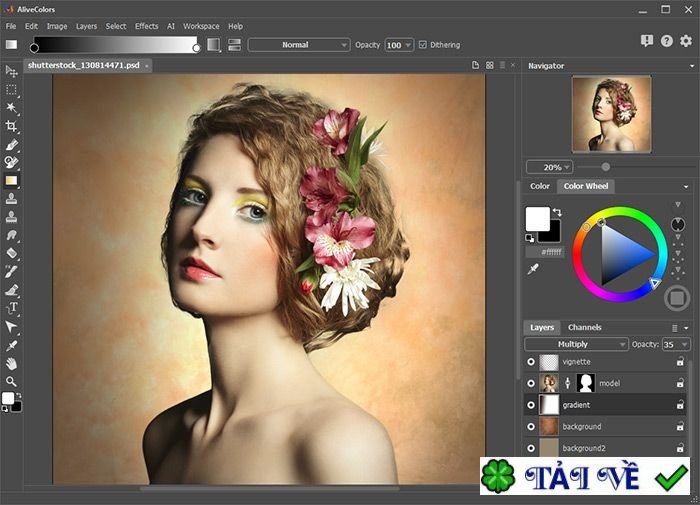This screenshot has height=505, width=700.
Task: Swap foreground and background colors arrow
Action: click(x=557, y=213)
